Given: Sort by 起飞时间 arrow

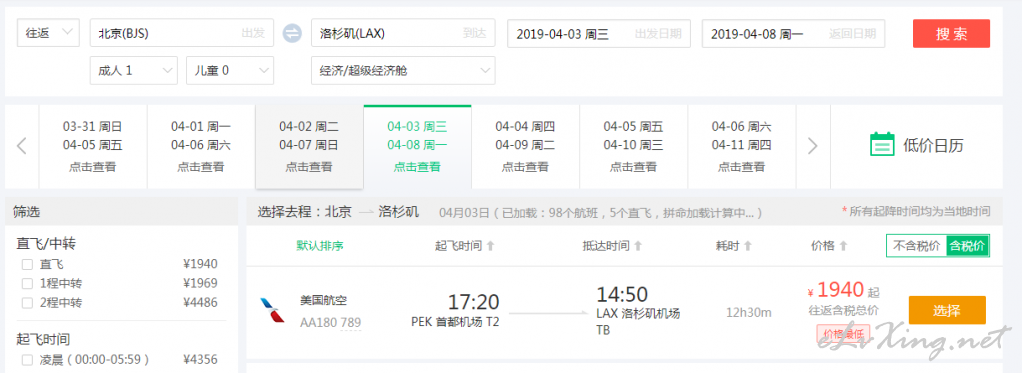Looking at the screenshot, I should click(x=491, y=246).
